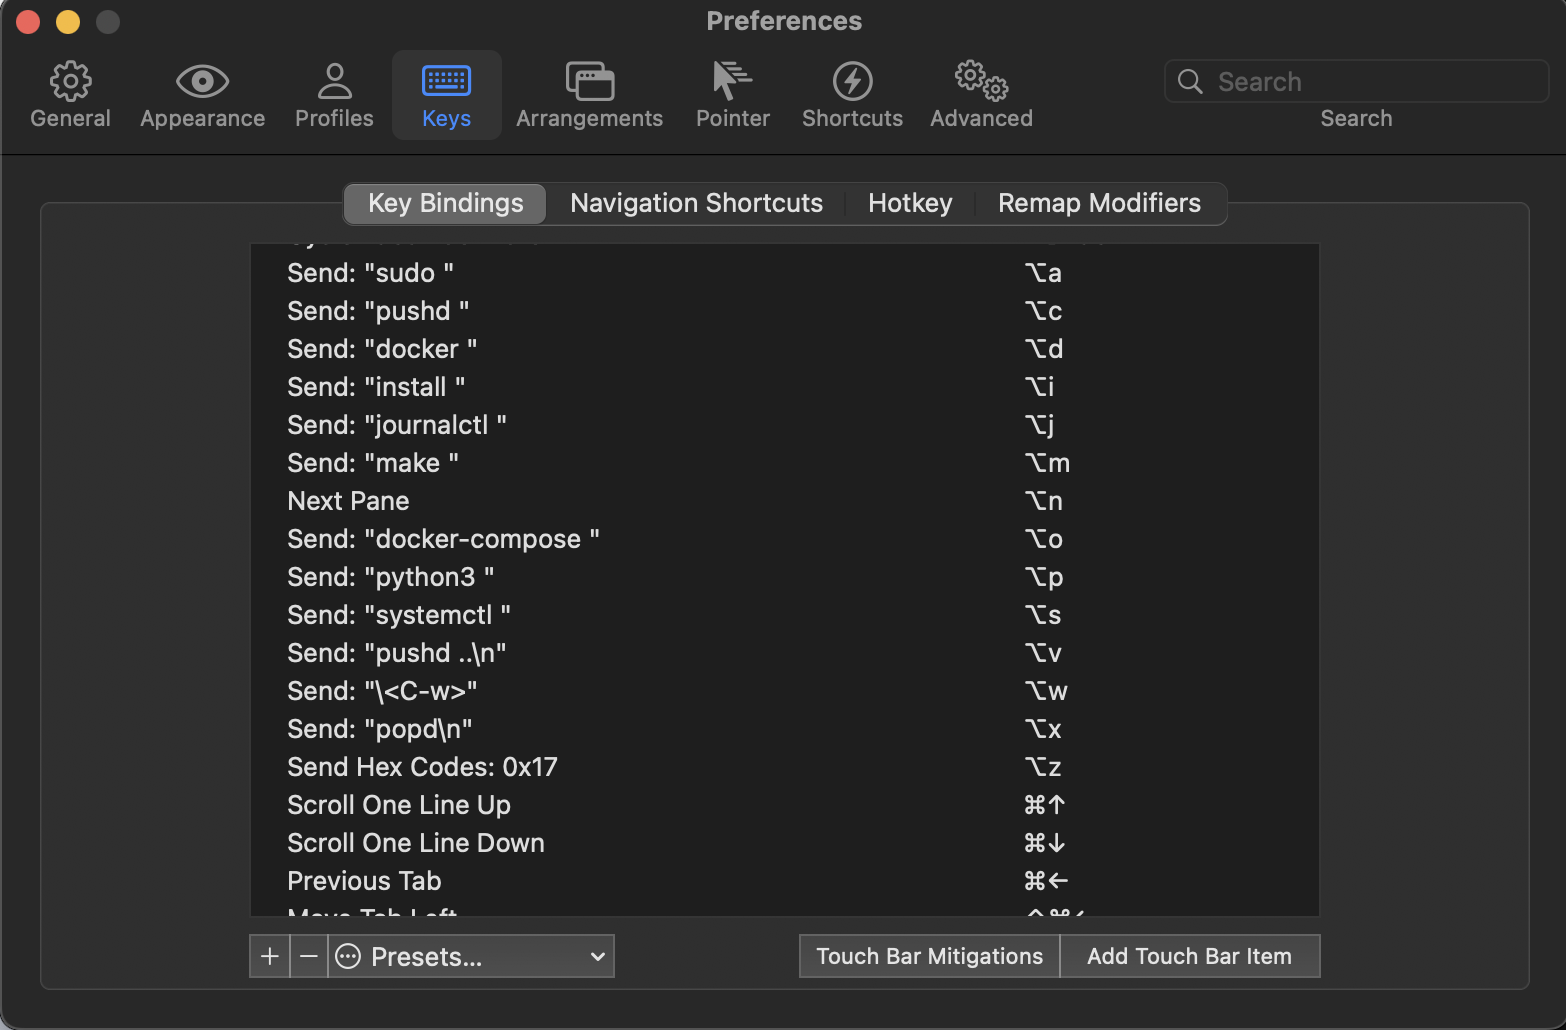Screen dimensions: 1566x1030
Task: Open the Remap Modifiers tab
Action: tap(1098, 203)
